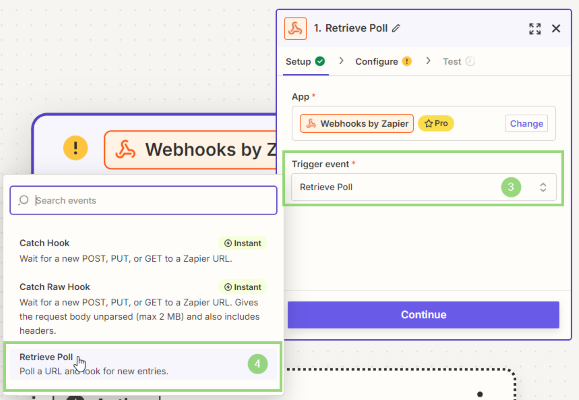579x400 pixels.
Task: Click the magnifier icon in Search events
Action: pyautogui.click(x=24, y=200)
